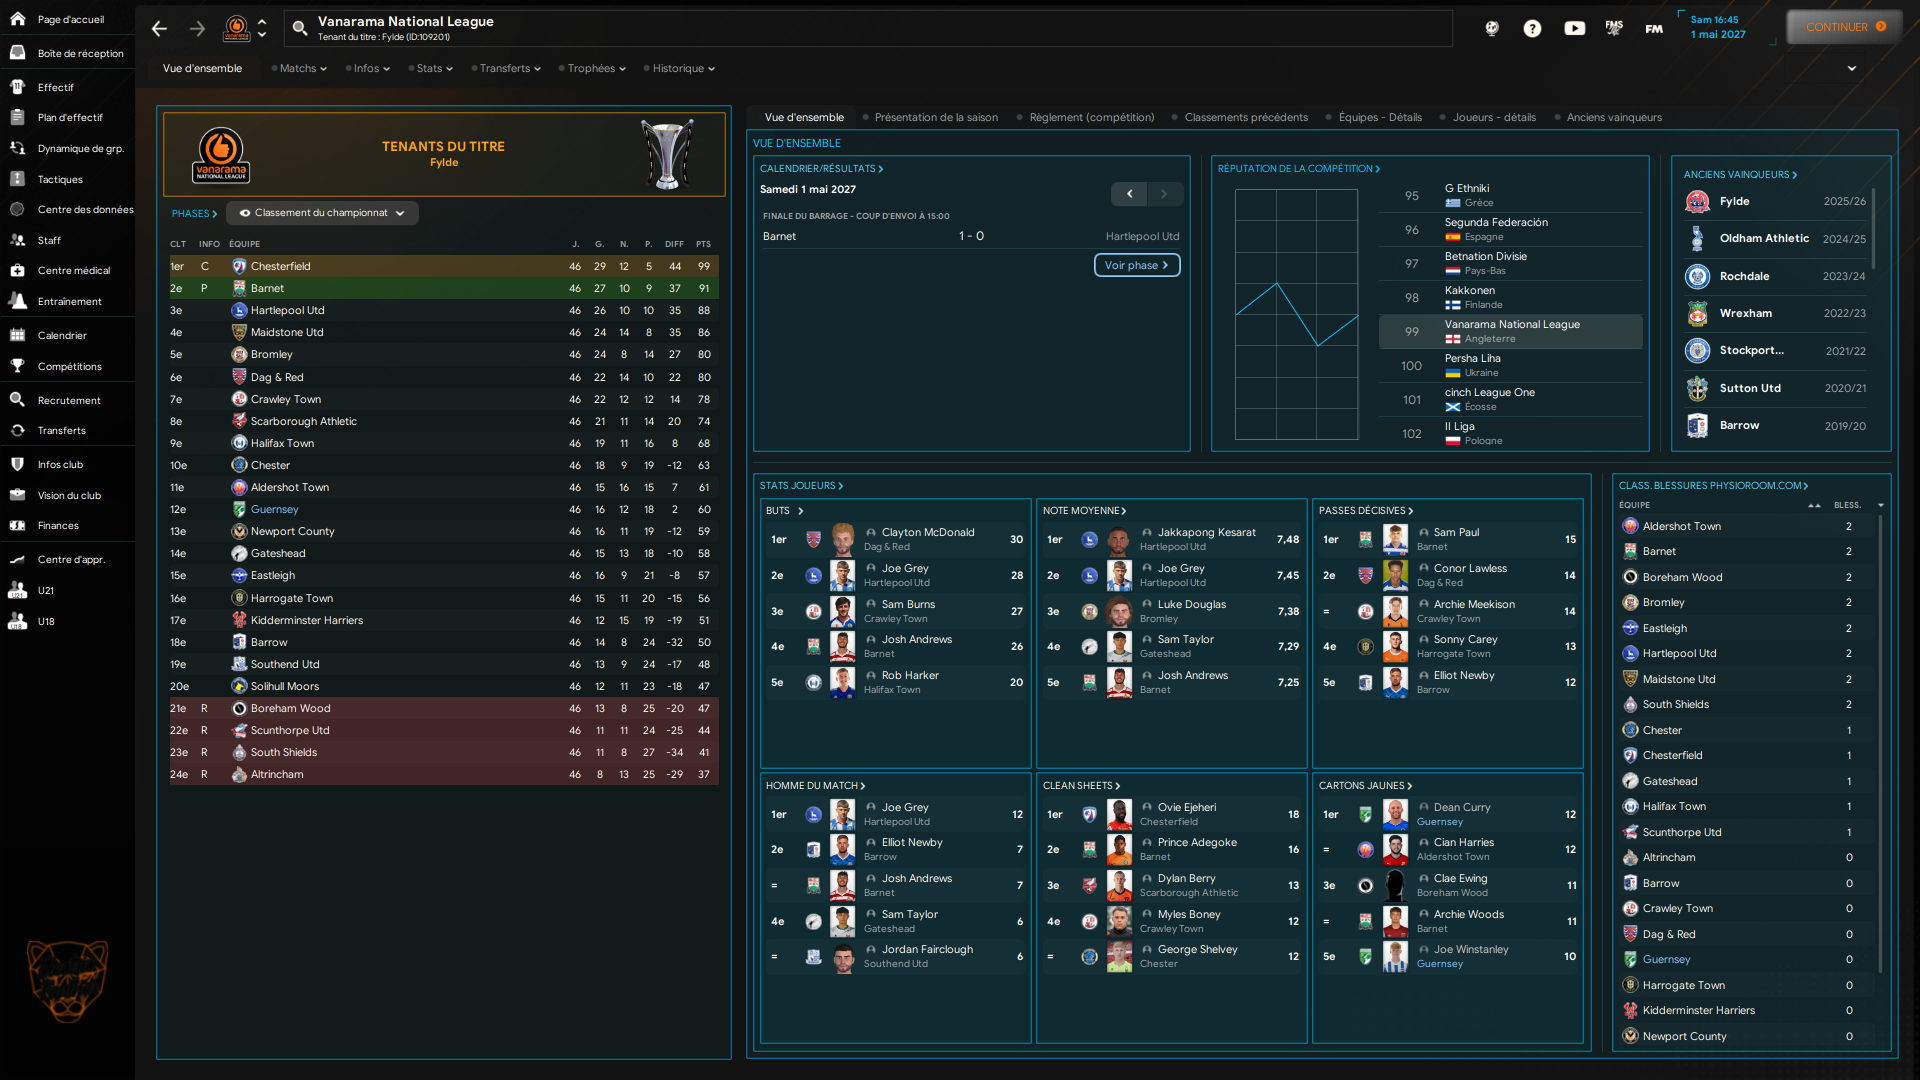Show previous date in calendrier results
Screen dimensions: 1920x1080
pyautogui.click(x=1129, y=194)
